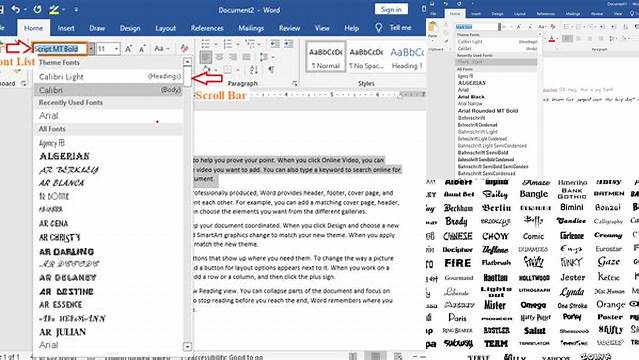The image size is (639, 360).
Task: Open the Customize Quick Access Toolbar arrow
Action: [76, 9]
